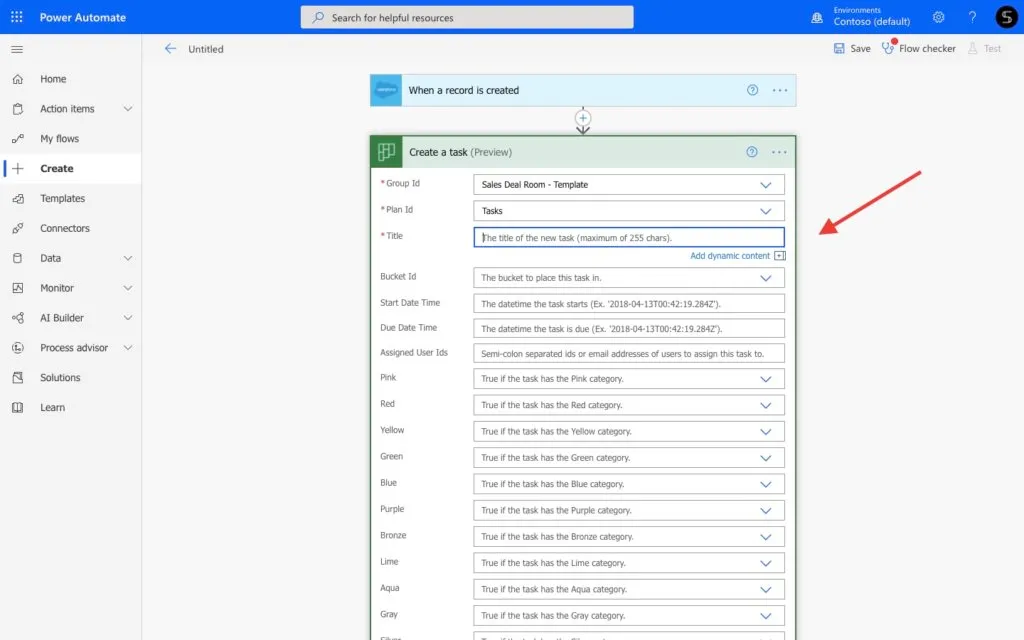Viewport: 1024px width, 640px height.
Task: Save the flow
Action: click(x=852, y=48)
